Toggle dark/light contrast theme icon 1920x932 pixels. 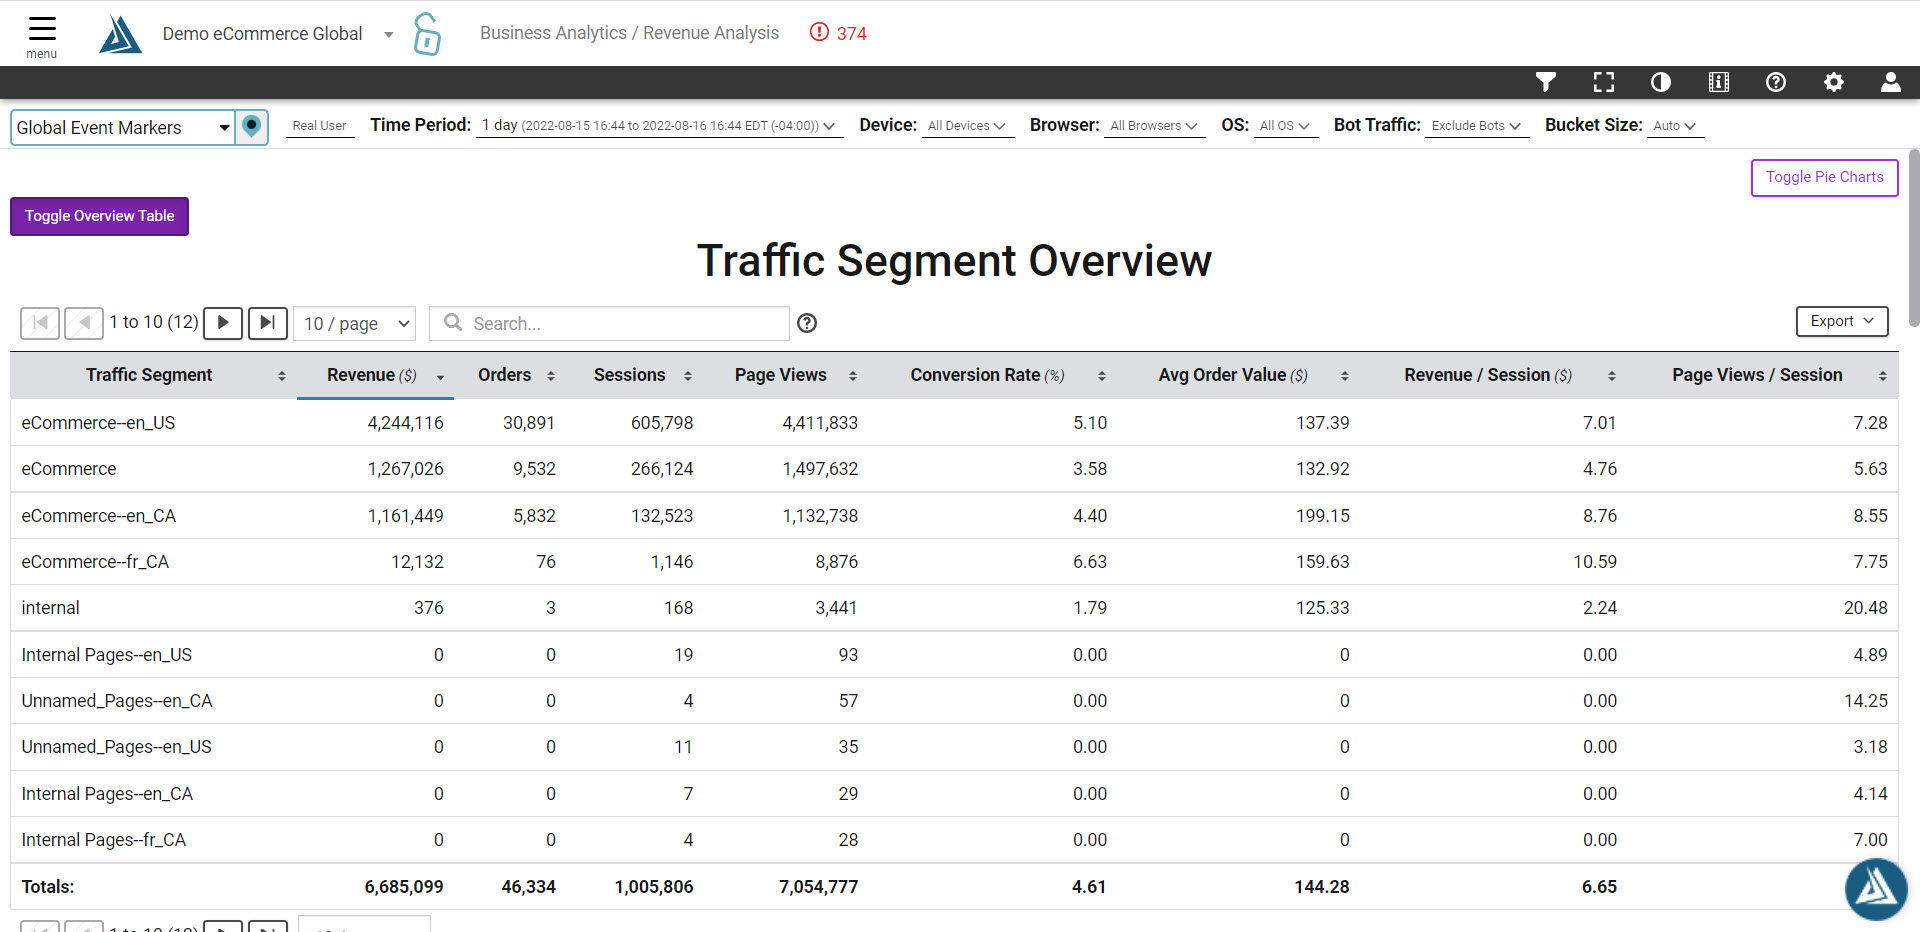click(1661, 82)
